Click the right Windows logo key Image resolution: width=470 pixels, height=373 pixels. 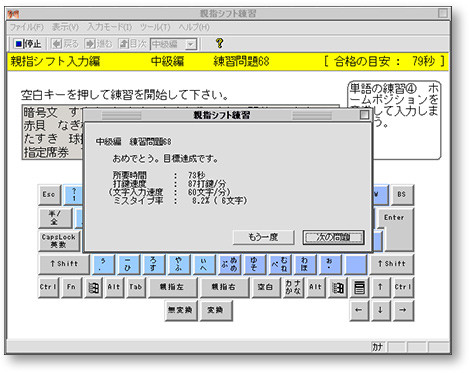pyautogui.click(x=338, y=287)
